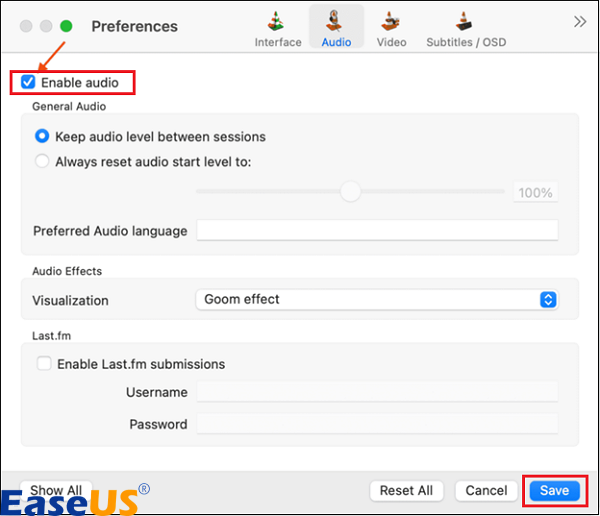Select the Audio preferences cone icon

pyautogui.click(x=336, y=21)
